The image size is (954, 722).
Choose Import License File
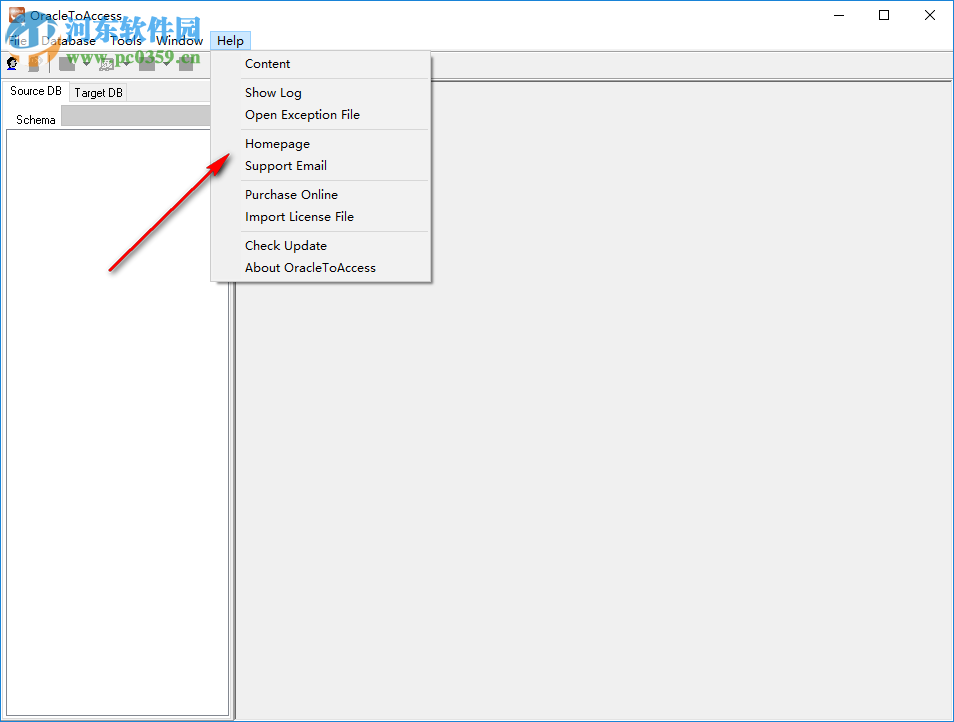321,217
